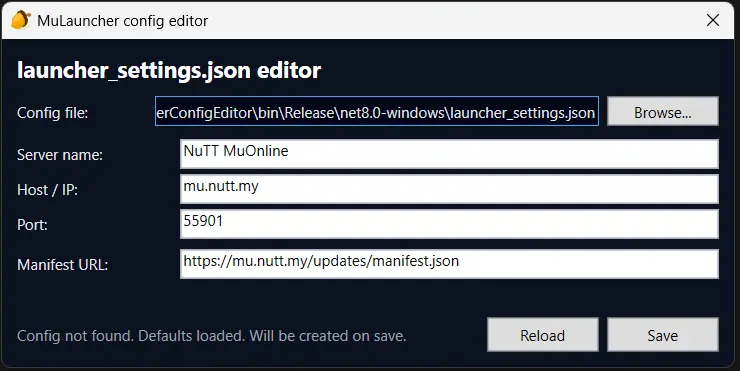Click the 'Port:' label

point(32,225)
